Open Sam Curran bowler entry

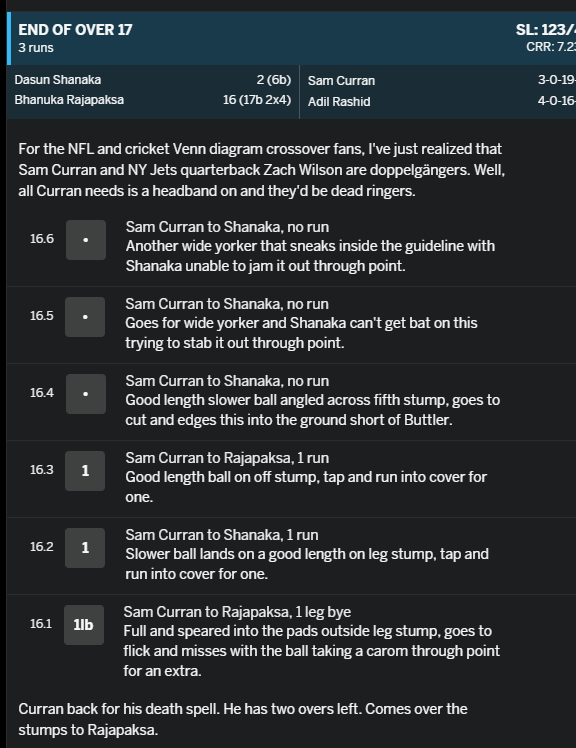coord(341,81)
